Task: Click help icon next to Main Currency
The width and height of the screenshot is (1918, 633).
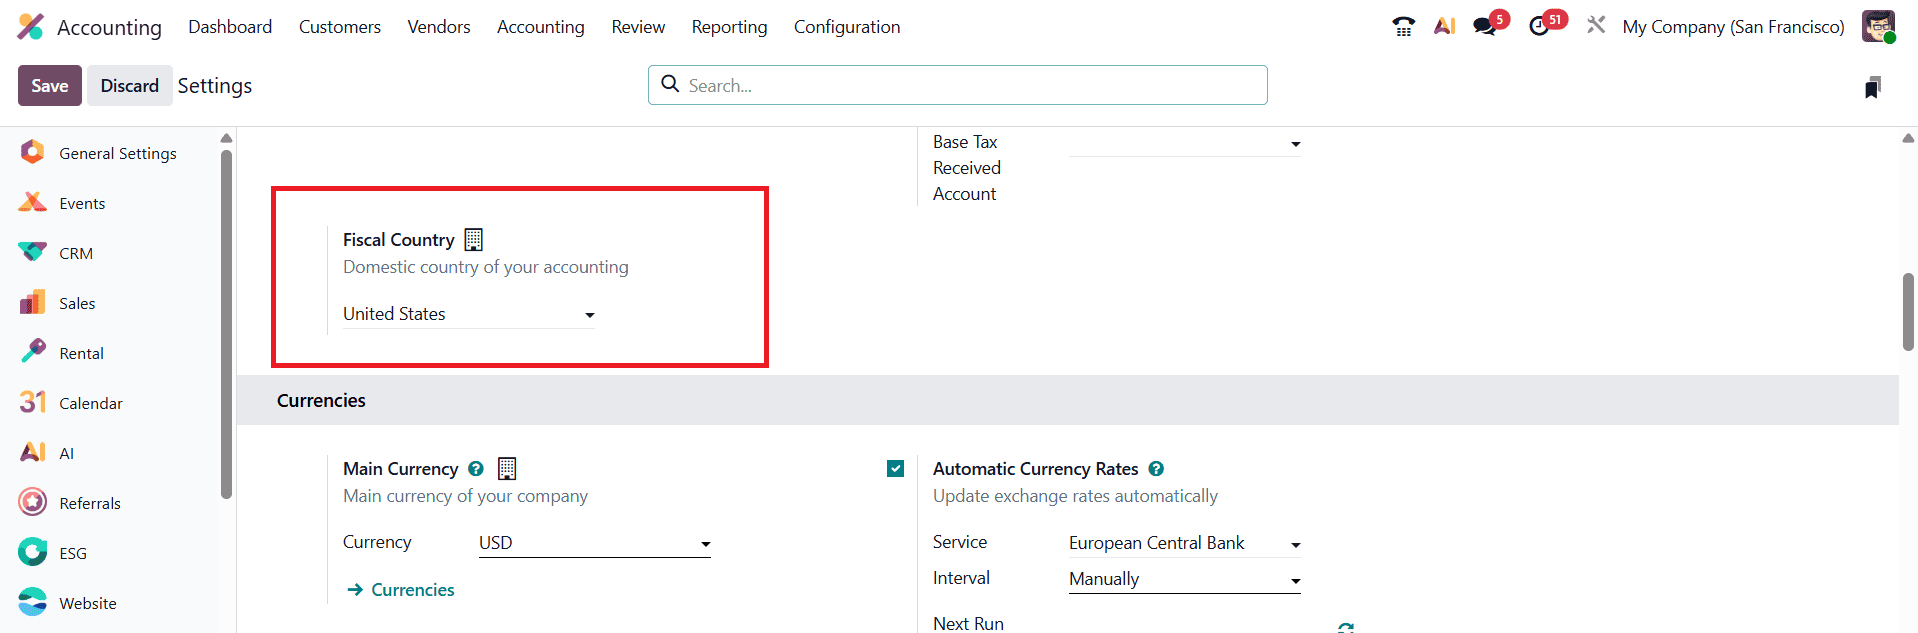Action: [x=476, y=469]
